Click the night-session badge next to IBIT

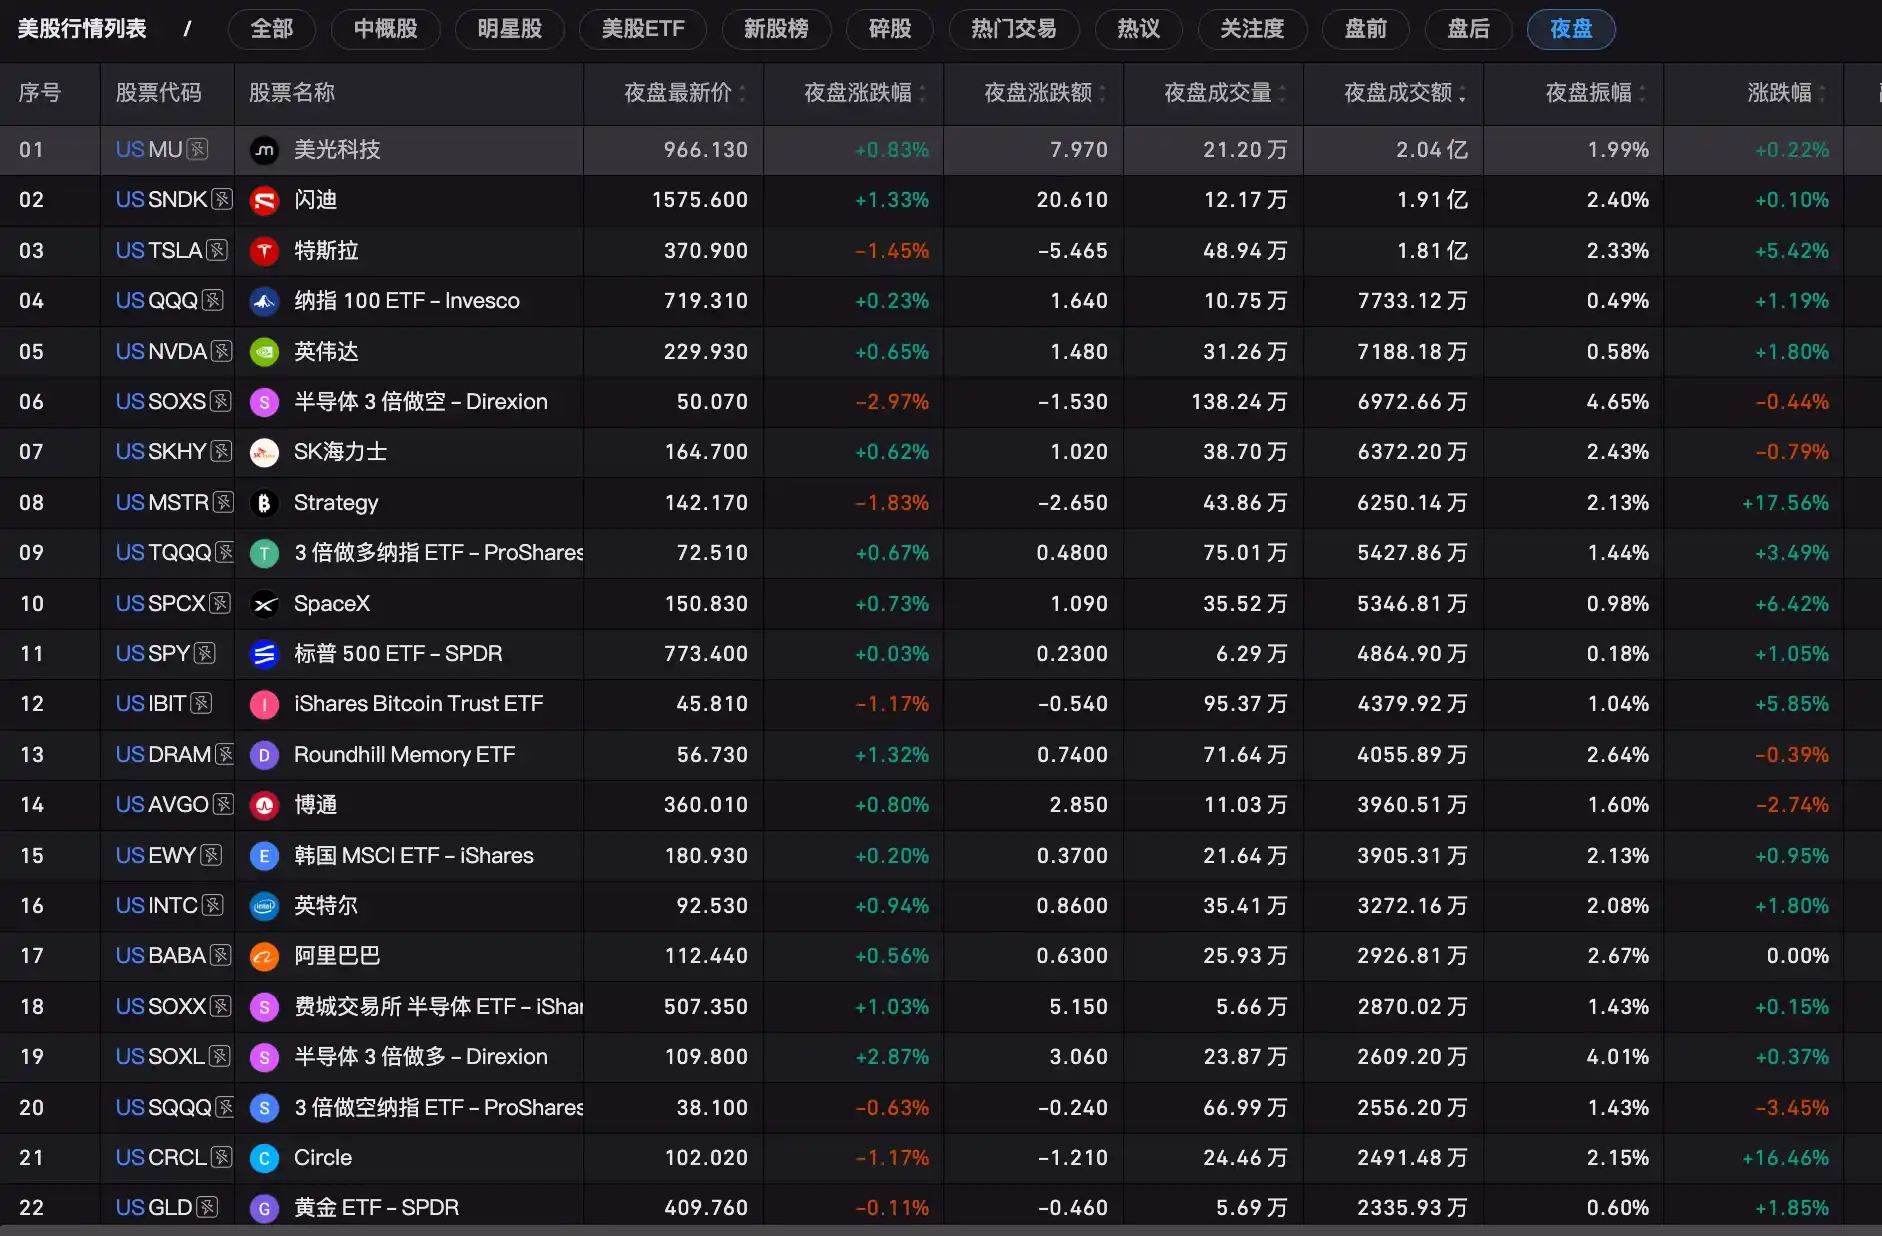pyautogui.click(x=201, y=704)
